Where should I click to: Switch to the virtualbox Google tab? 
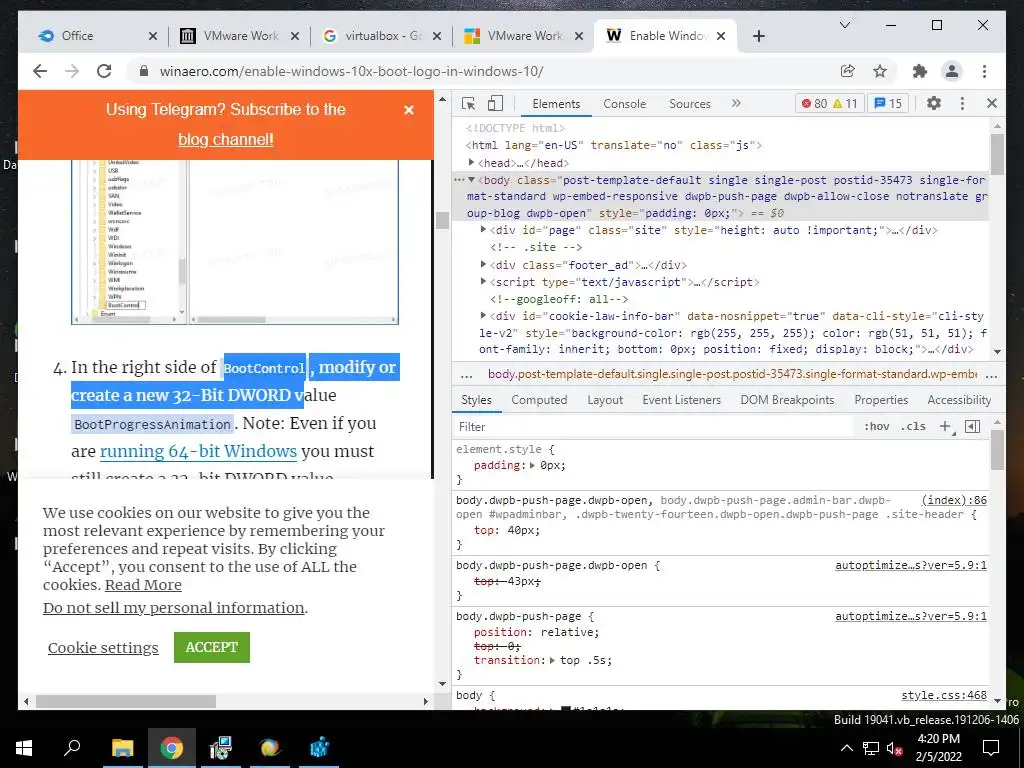(382, 36)
